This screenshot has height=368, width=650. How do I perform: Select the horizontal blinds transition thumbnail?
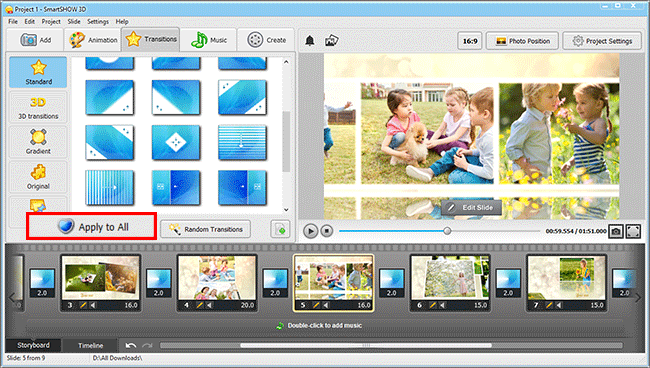(x=242, y=142)
